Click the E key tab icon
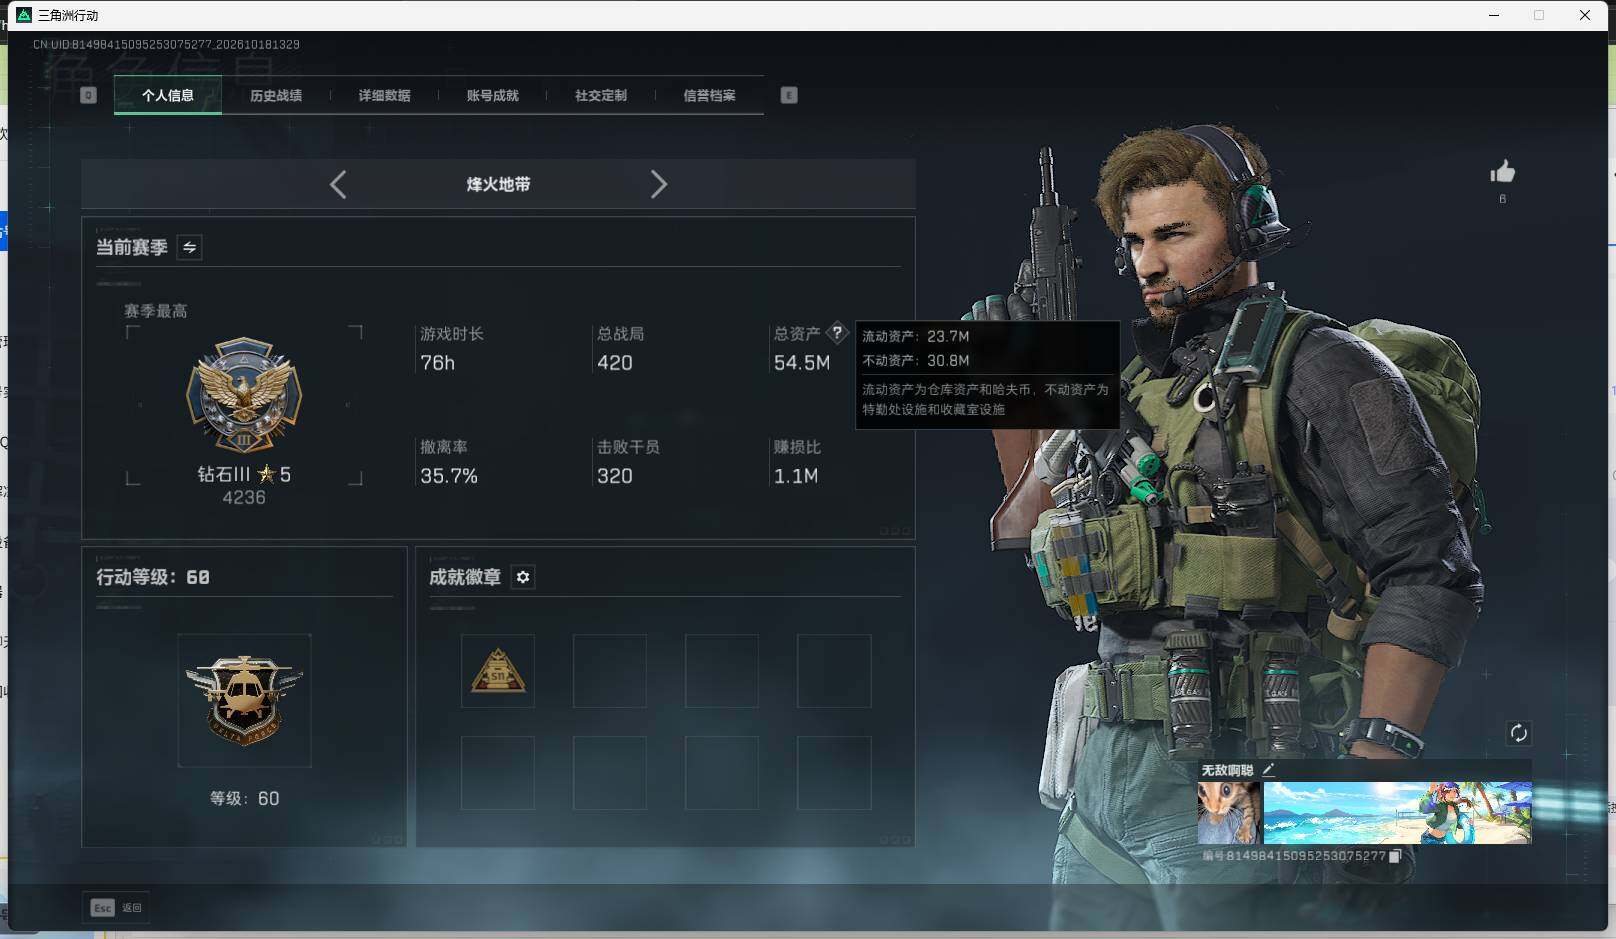 pos(789,95)
